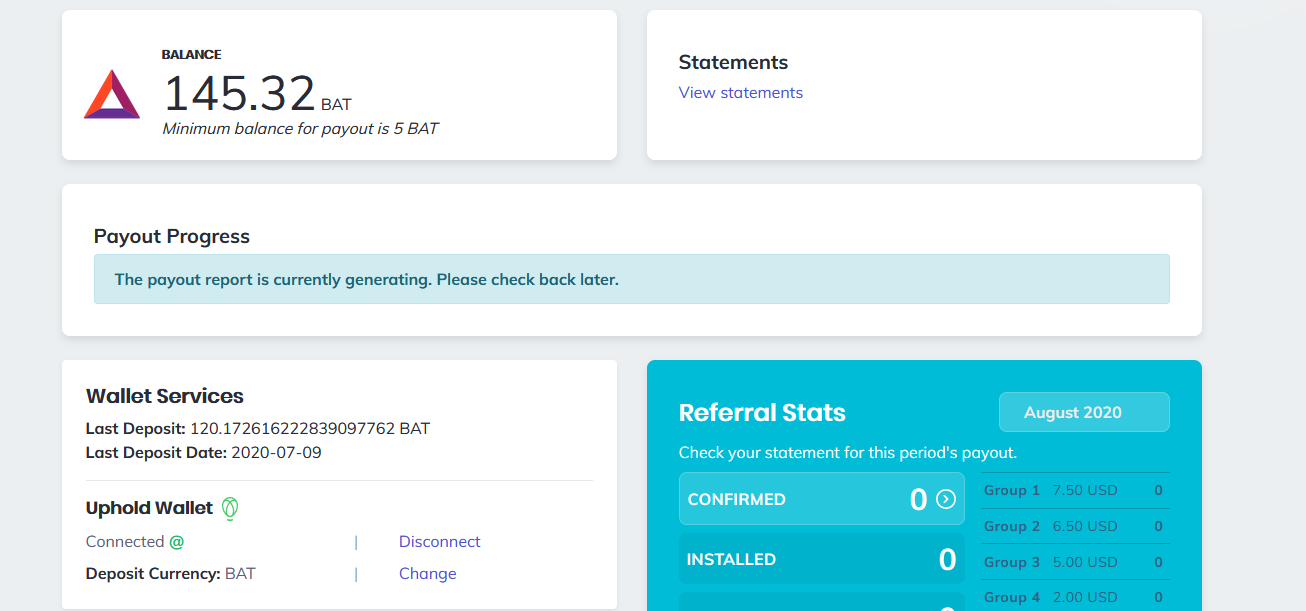Click the payout report generating notice
This screenshot has width=1306, height=611.
click(x=631, y=279)
